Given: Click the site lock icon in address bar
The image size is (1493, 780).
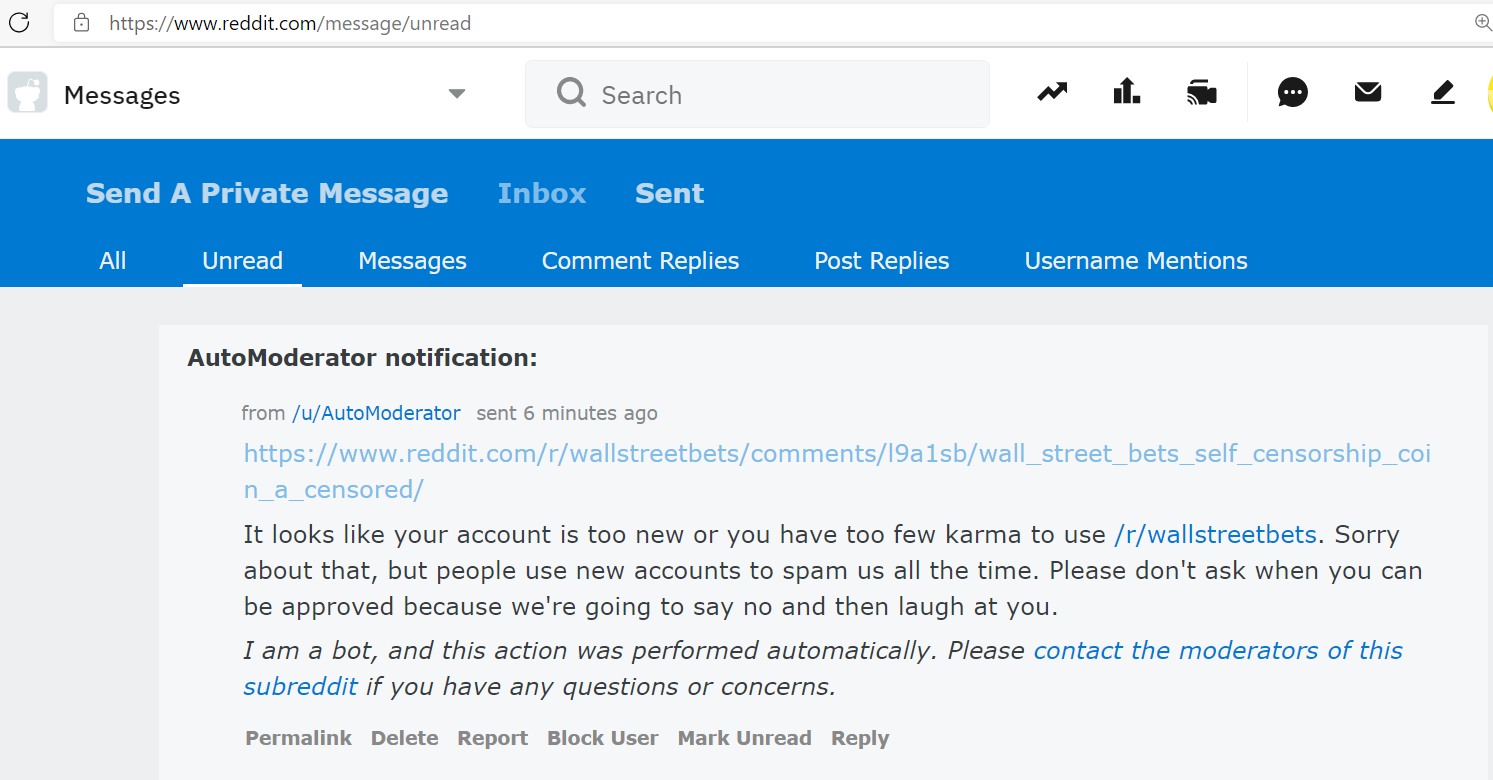Looking at the screenshot, I should click(82, 22).
